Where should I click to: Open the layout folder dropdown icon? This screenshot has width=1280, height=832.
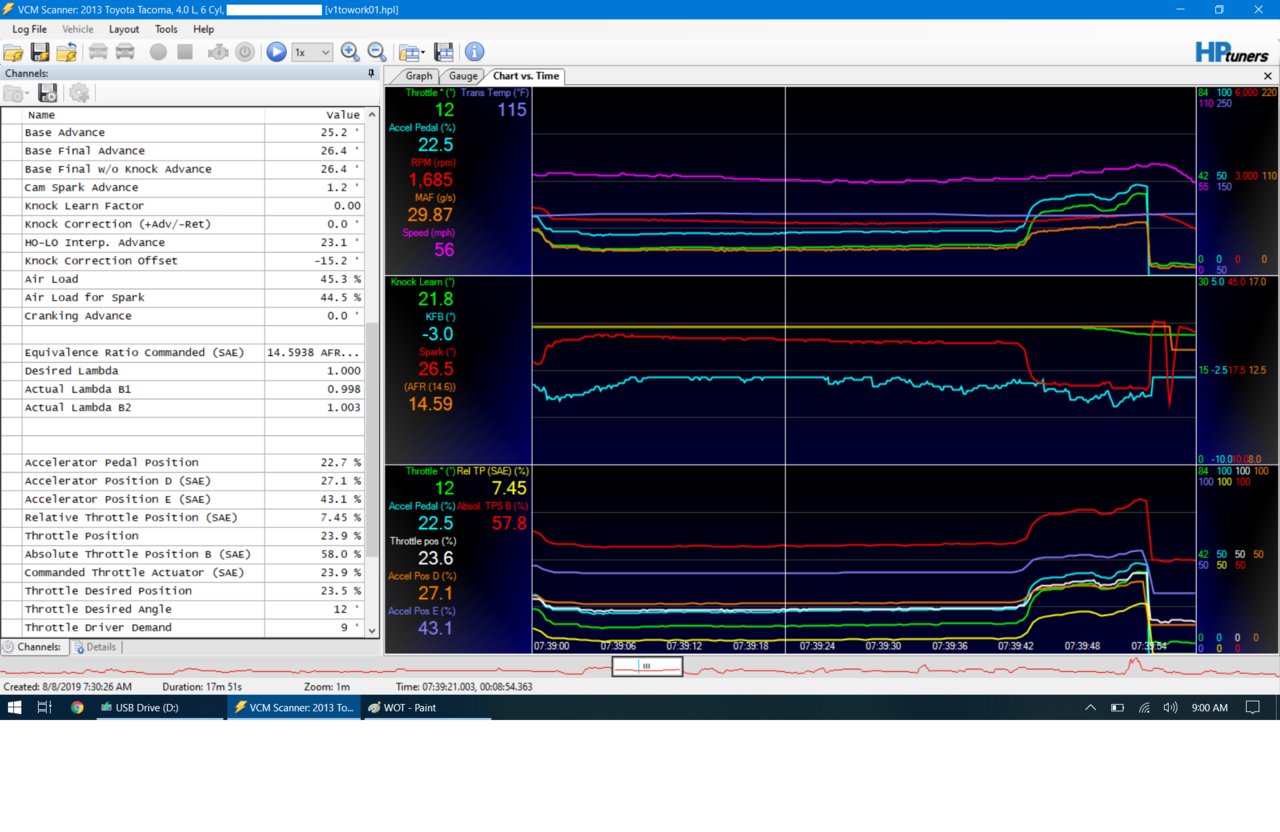[411, 52]
